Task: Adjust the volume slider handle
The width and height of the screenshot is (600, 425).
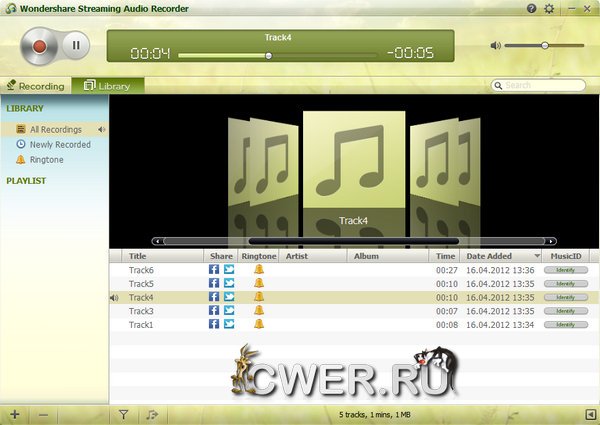Action: point(545,46)
